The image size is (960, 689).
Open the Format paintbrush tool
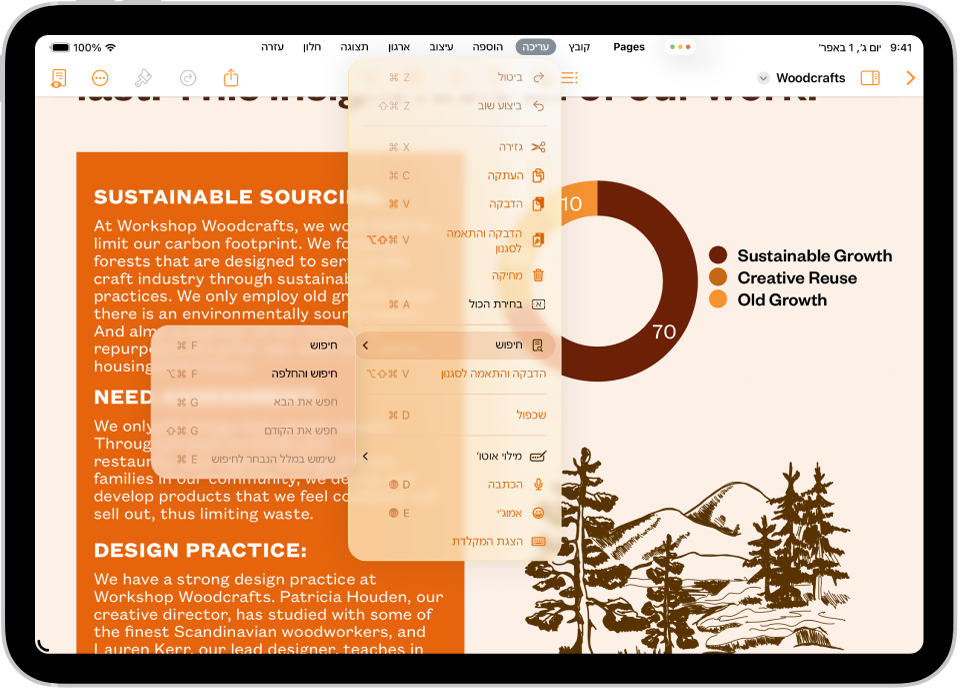click(143, 78)
